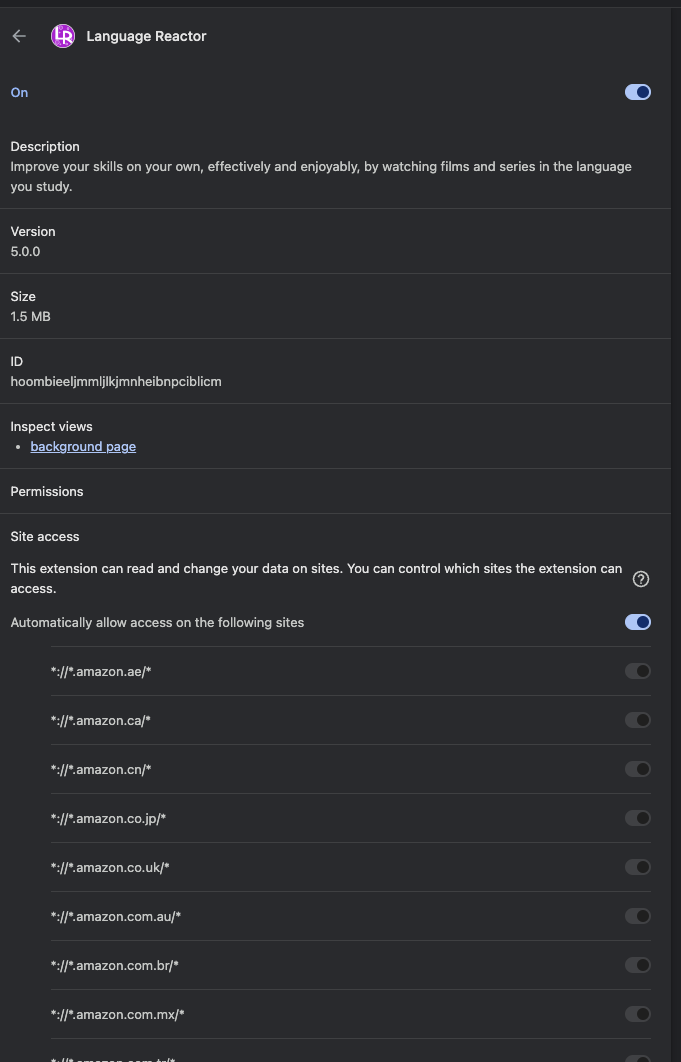Click the Language Reactor logo icon

coord(63,36)
